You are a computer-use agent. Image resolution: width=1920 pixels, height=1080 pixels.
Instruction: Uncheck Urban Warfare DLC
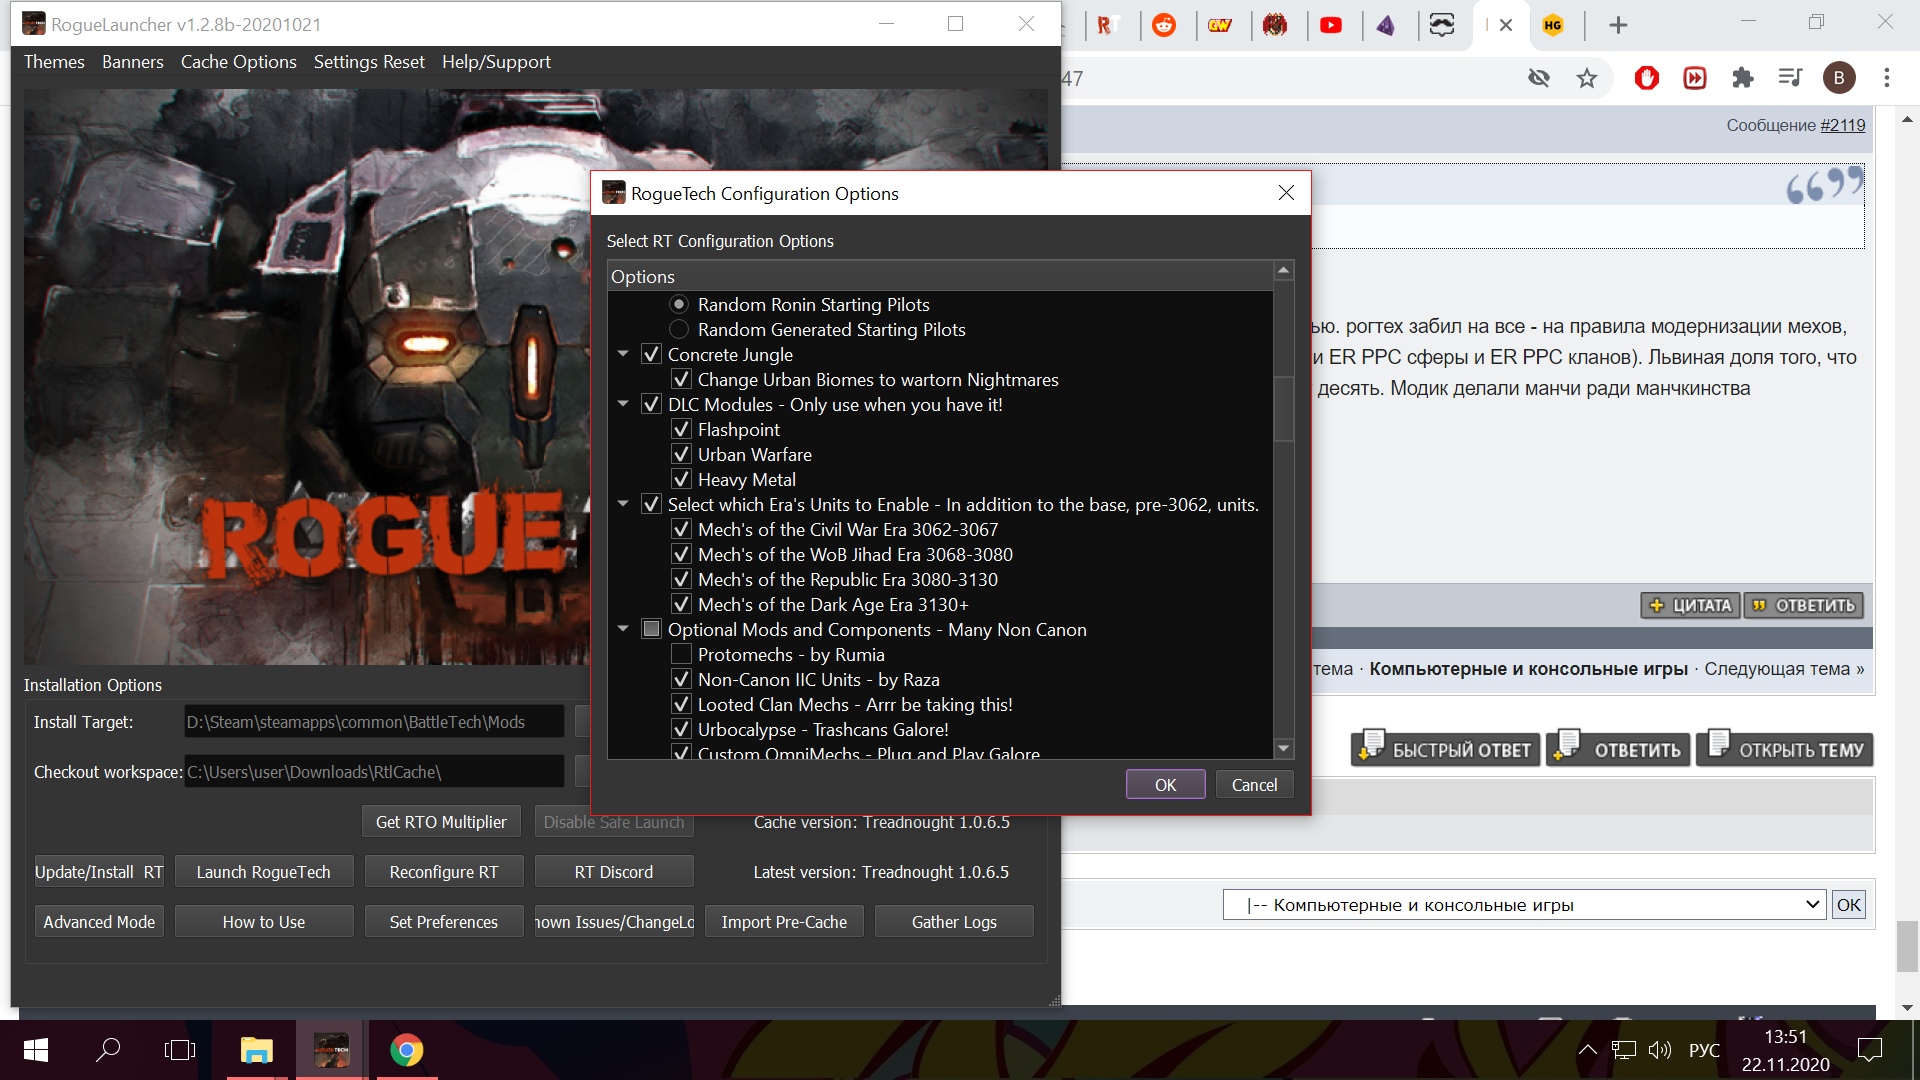coord(681,454)
